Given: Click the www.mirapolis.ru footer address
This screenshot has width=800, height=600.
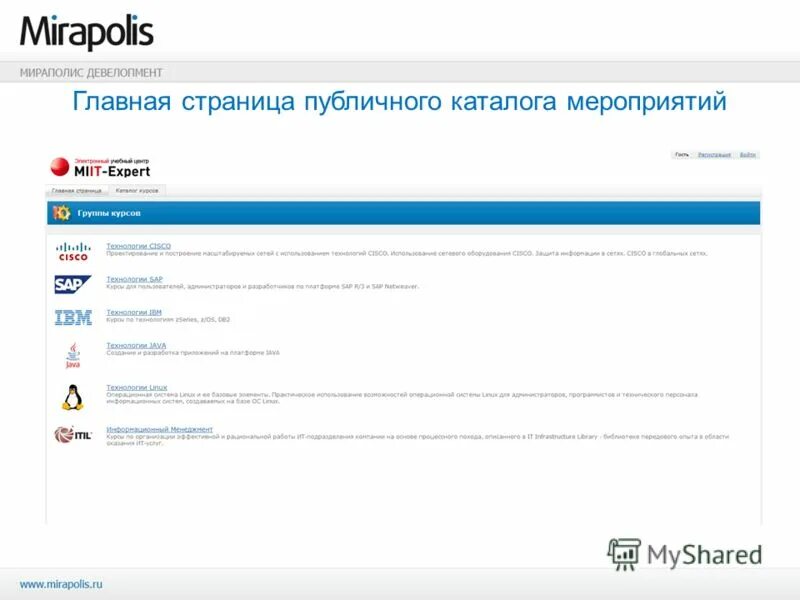Looking at the screenshot, I should 61,584.
